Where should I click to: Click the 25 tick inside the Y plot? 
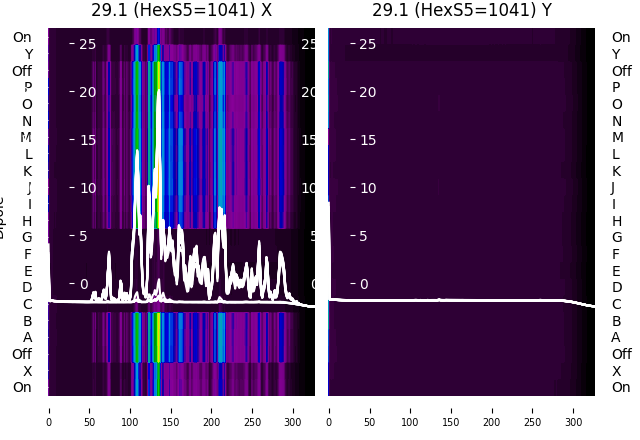[367, 44]
